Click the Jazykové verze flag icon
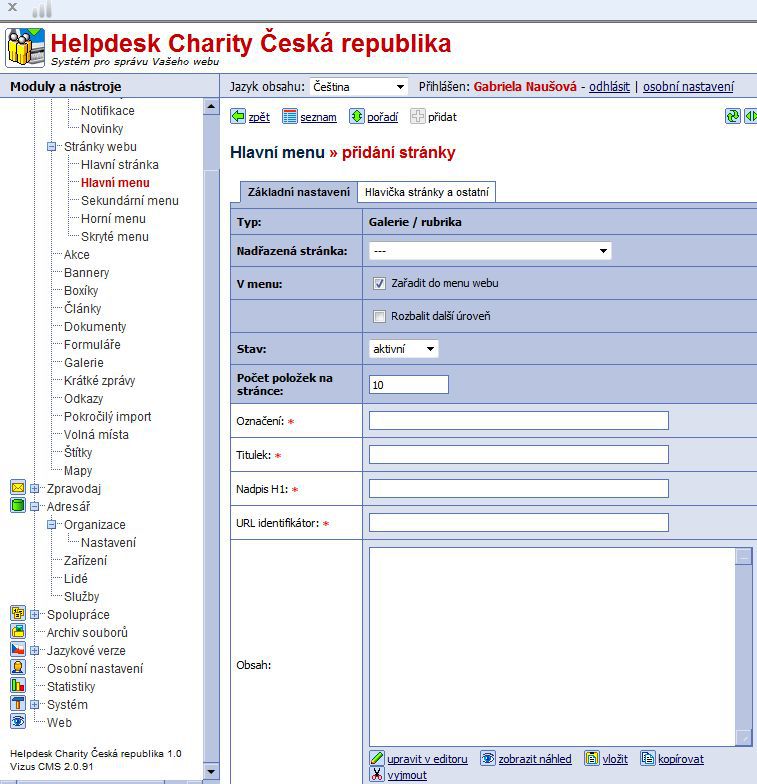Viewport: 757px width, 784px height. click(x=18, y=650)
